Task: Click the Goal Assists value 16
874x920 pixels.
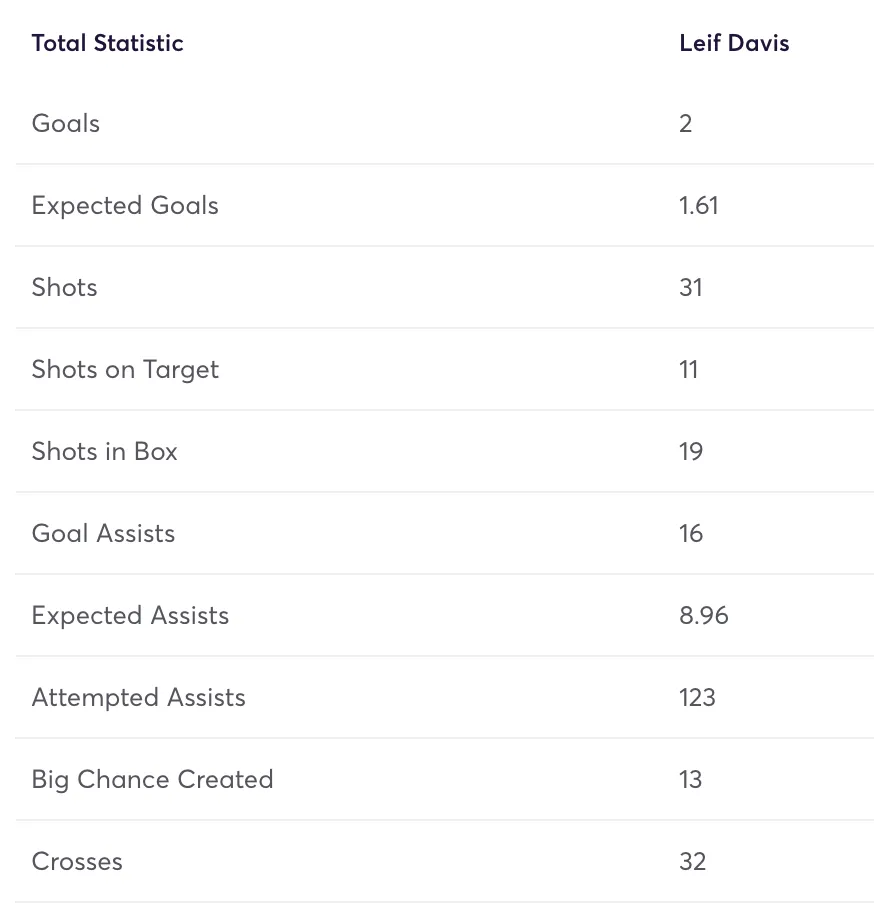Action: click(691, 533)
